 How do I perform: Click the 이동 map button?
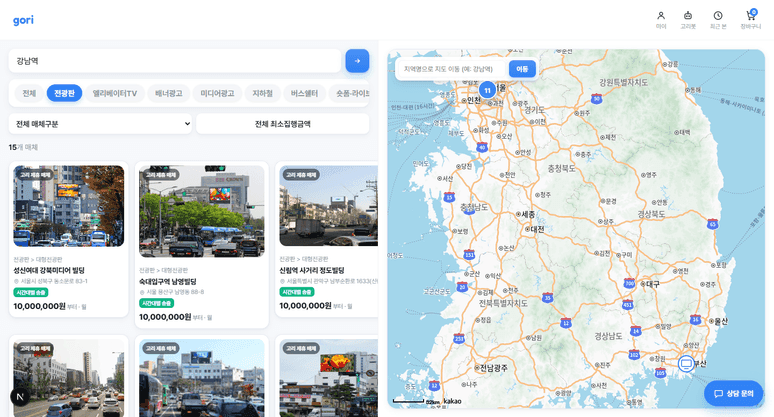(522, 69)
